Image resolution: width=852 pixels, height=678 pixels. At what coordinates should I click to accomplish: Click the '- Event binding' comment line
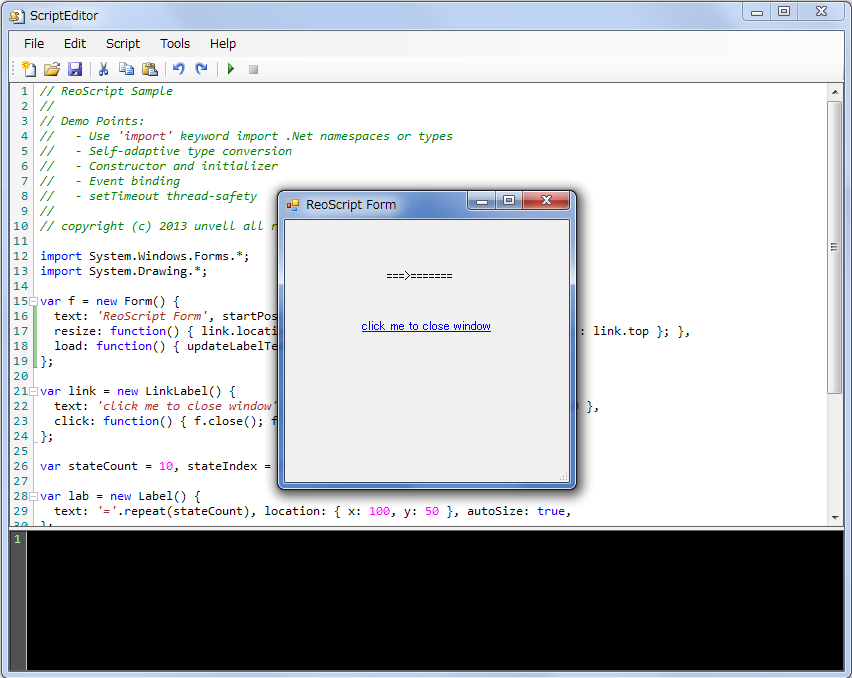point(127,181)
